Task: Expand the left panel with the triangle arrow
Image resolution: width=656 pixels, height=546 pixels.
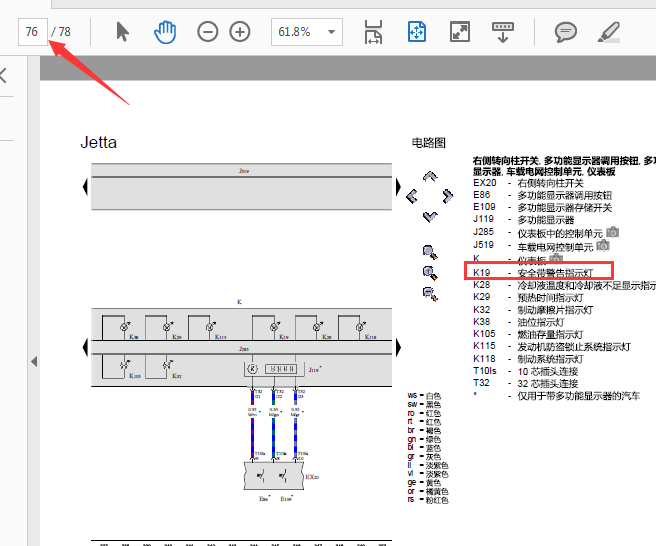Action: click(x=34, y=361)
